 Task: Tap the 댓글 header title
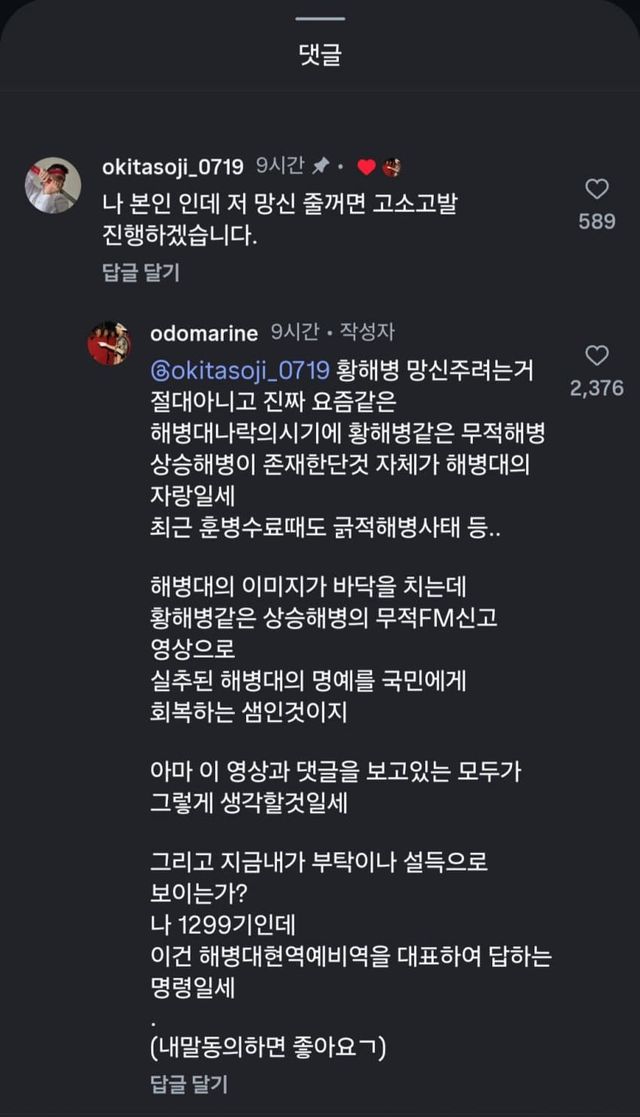[x=320, y=55]
